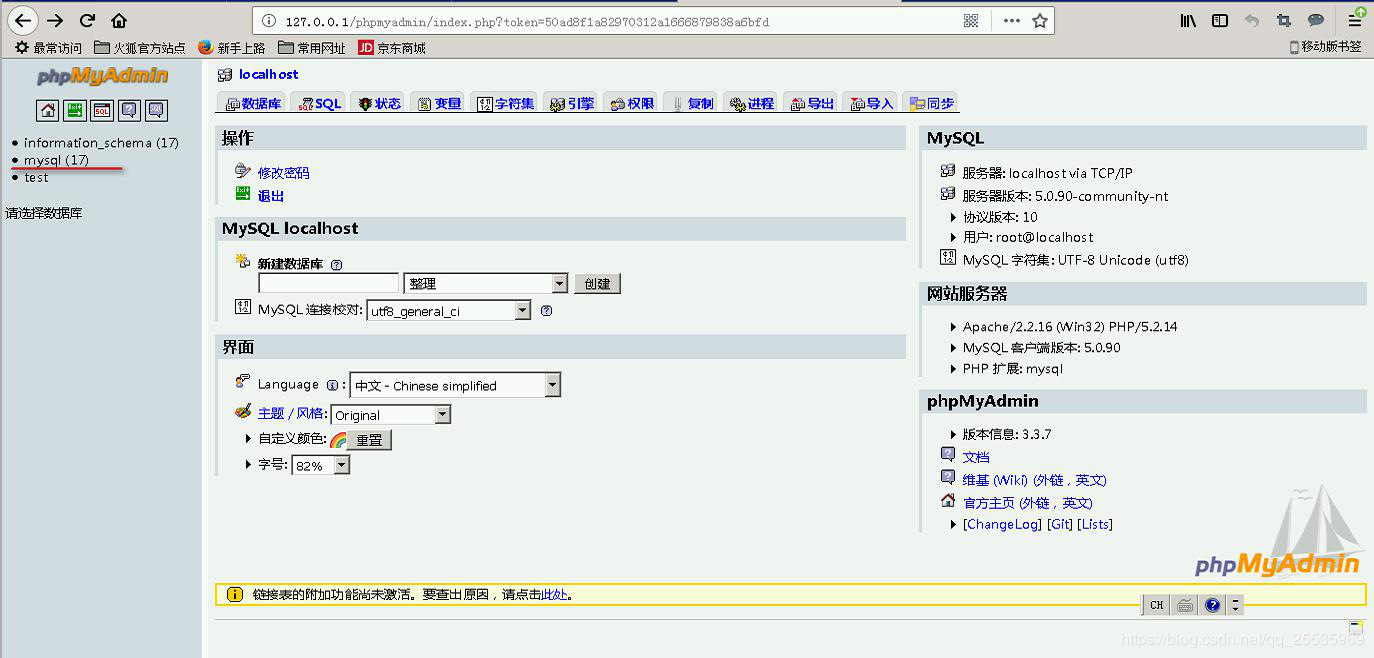Open the utf8_general_ci connection collation dropdown
The height and width of the screenshot is (658, 1374).
tap(449, 311)
